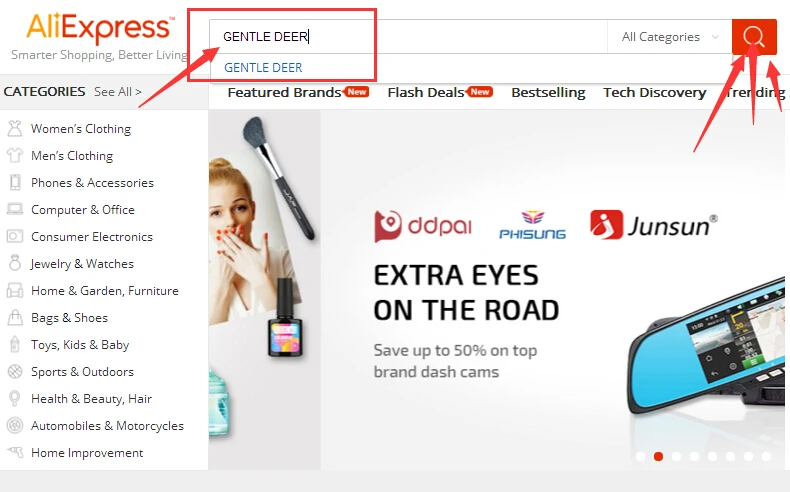Click the makeup brush beauty banner image
This screenshot has height=492, width=790.
[265, 290]
